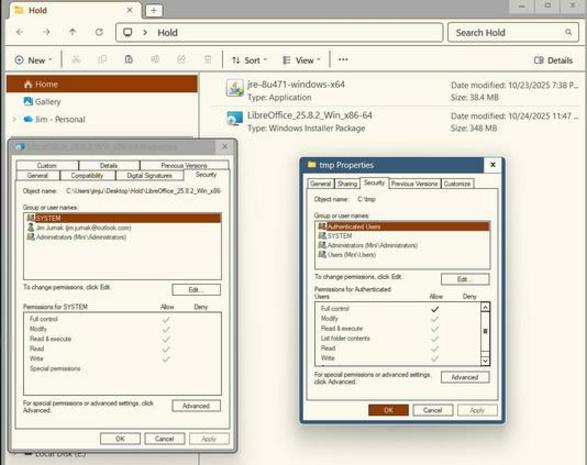The image size is (587, 465).
Task: Open General tab in tmp Properties
Action: click(320, 184)
